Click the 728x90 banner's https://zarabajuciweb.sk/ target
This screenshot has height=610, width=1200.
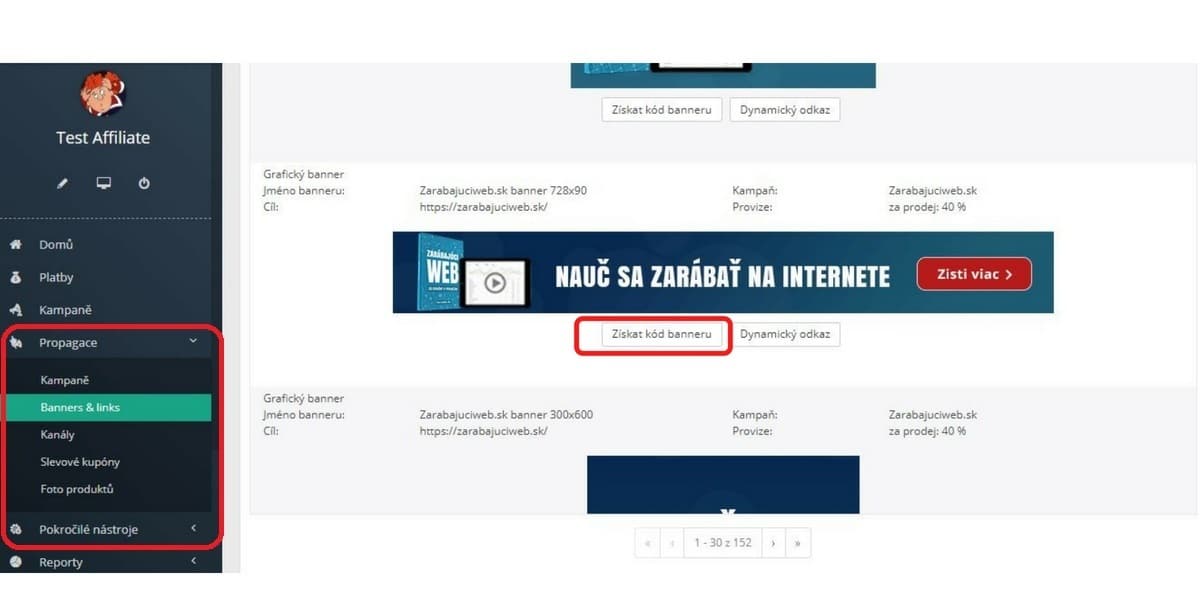[x=484, y=207]
